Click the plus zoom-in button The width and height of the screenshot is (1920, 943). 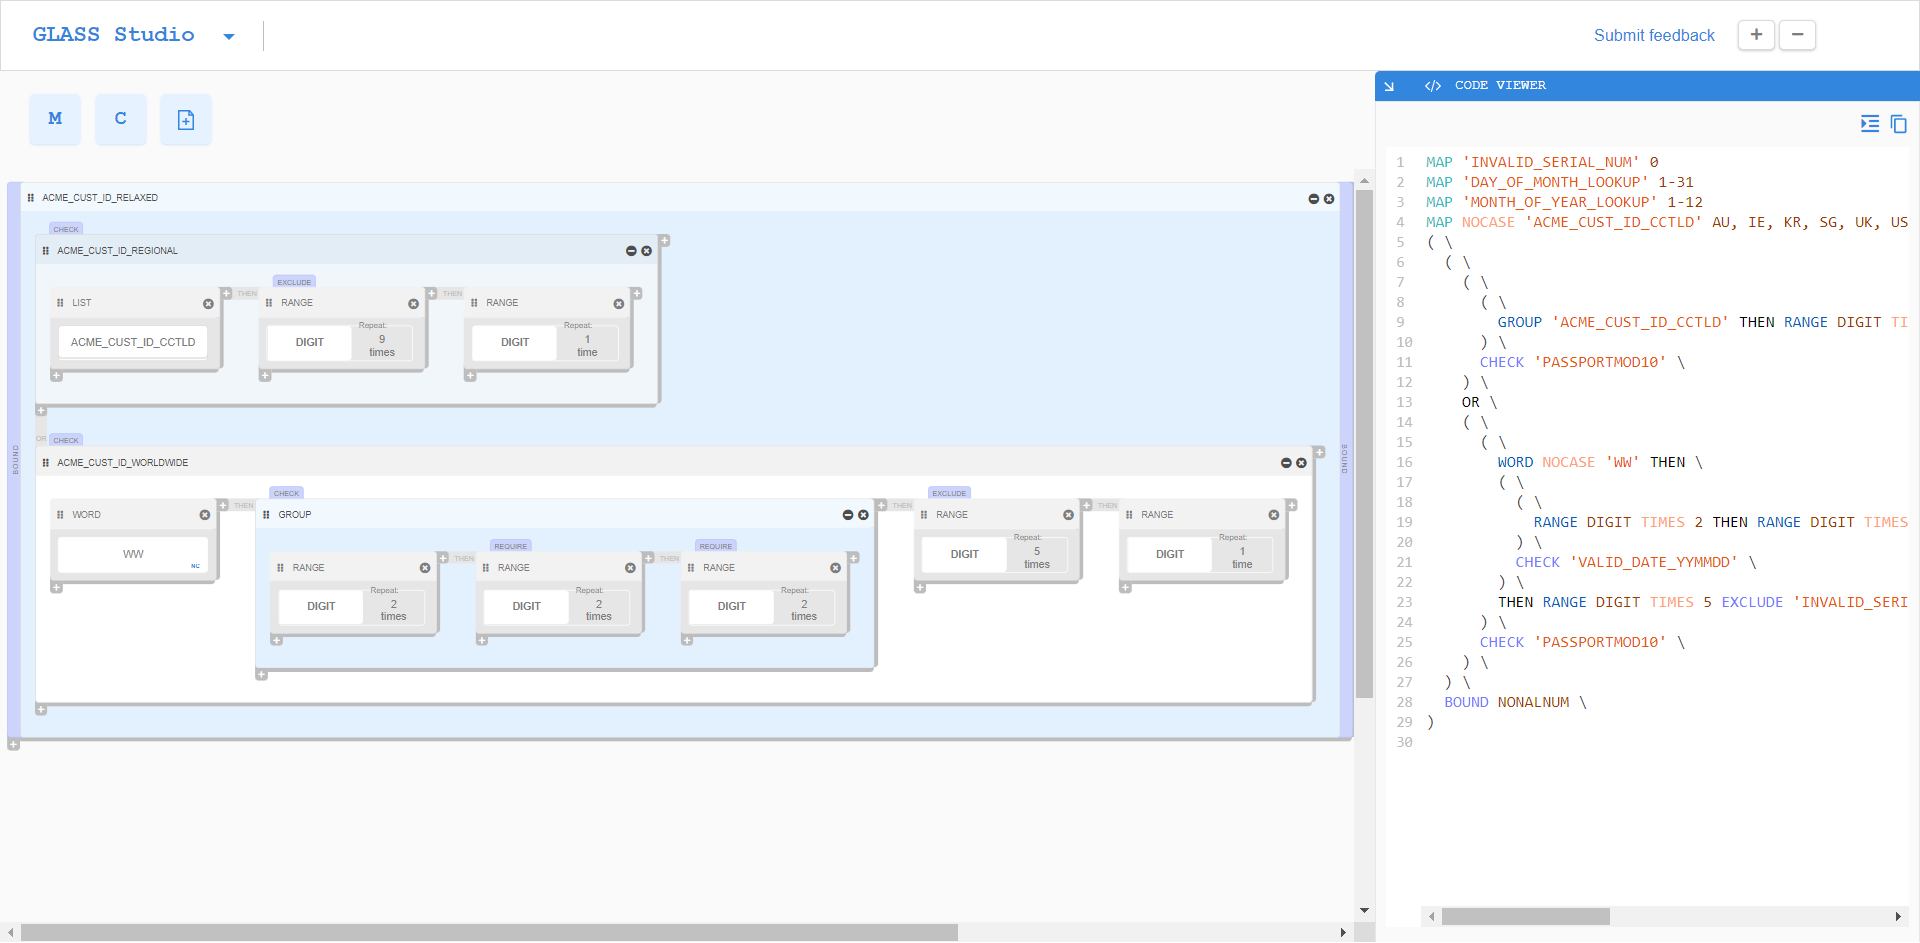coord(1756,35)
